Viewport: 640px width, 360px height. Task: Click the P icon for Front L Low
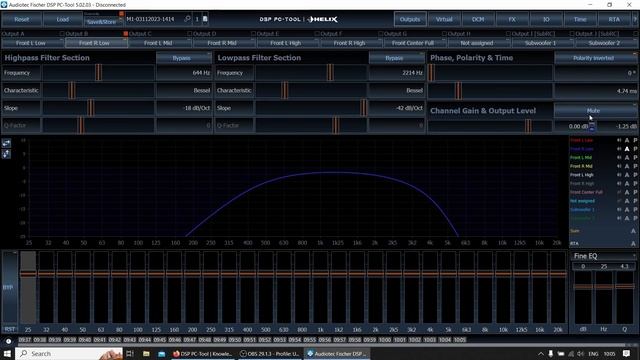(x=635, y=140)
